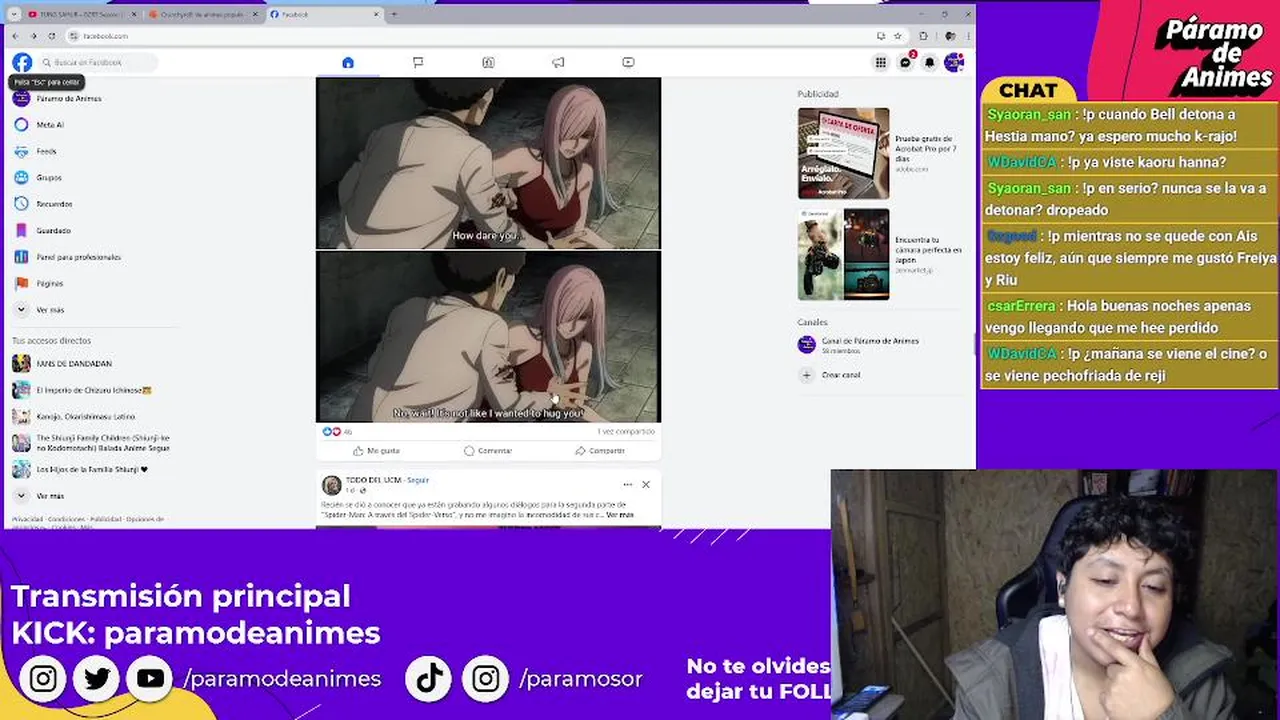Focus the Buscar en Facebook search field
Screen dimensions: 1280x720
pos(98,62)
